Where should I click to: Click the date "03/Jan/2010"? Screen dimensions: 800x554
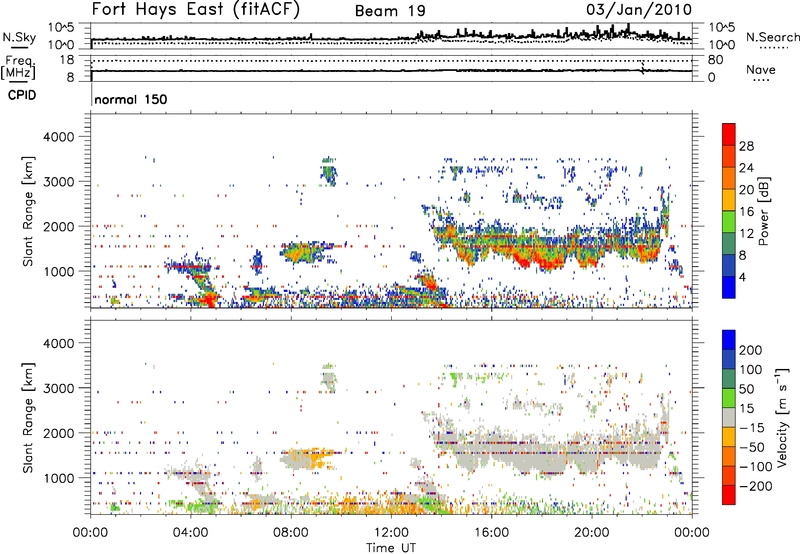pos(639,10)
